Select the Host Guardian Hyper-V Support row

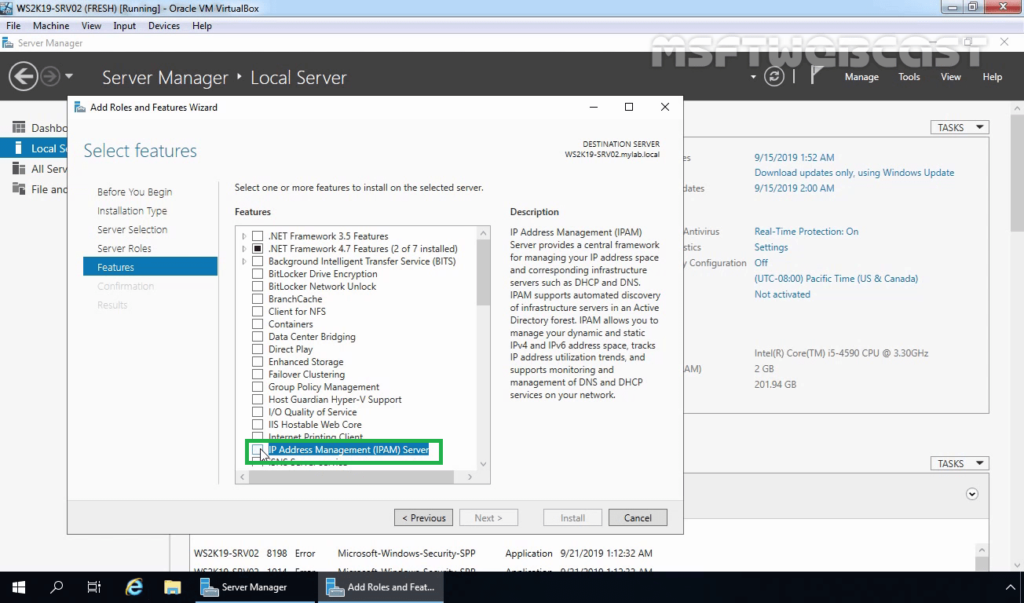tap(334, 399)
